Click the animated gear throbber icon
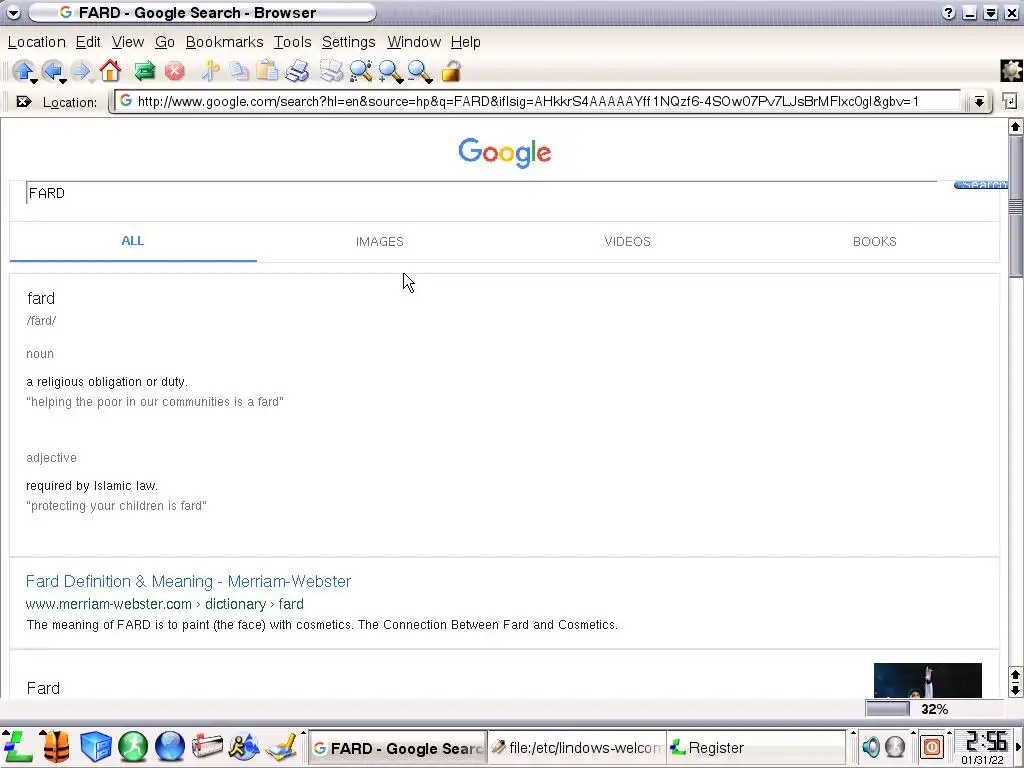1024x768 pixels. [1011, 71]
